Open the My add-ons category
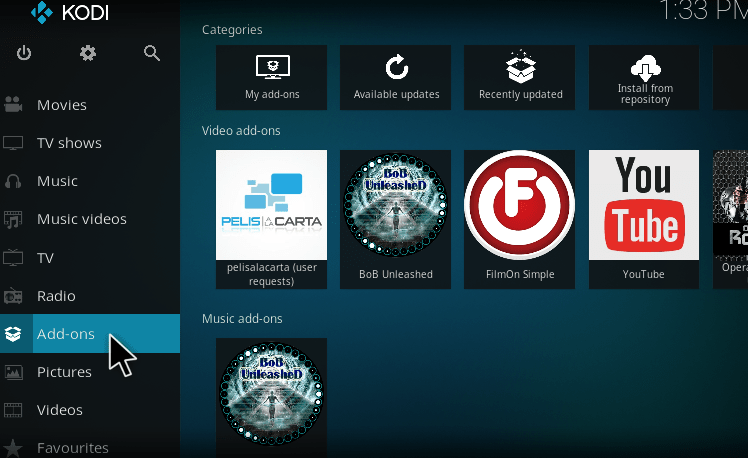This screenshot has width=748, height=458. [271, 77]
